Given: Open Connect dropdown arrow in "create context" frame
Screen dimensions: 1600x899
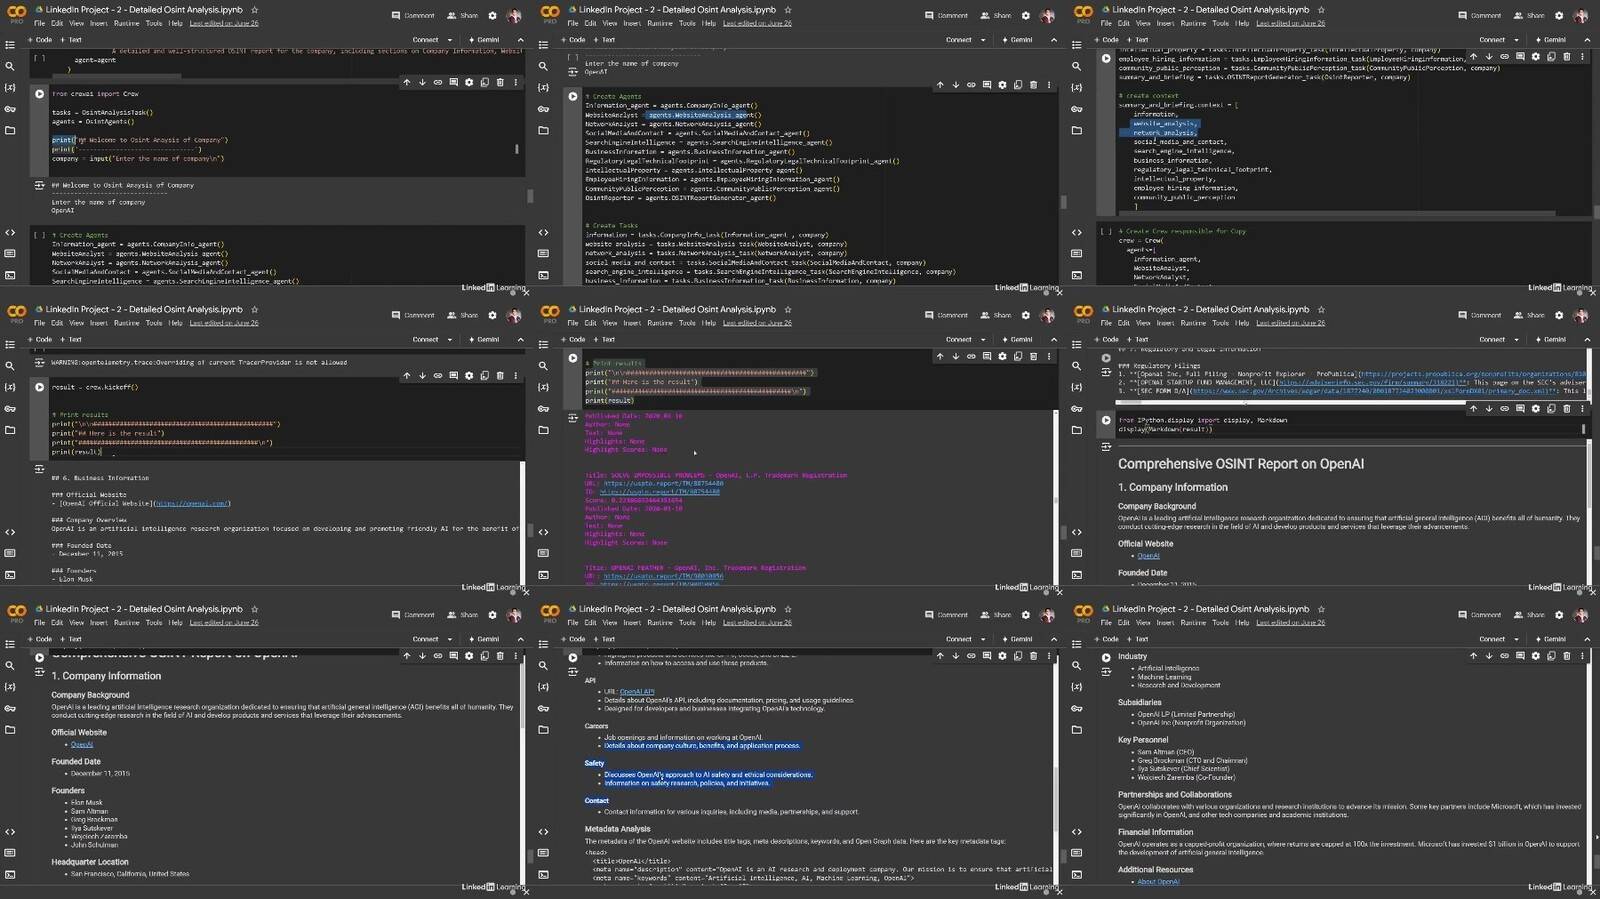Looking at the screenshot, I should pyautogui.click(x=1517, y=40).
